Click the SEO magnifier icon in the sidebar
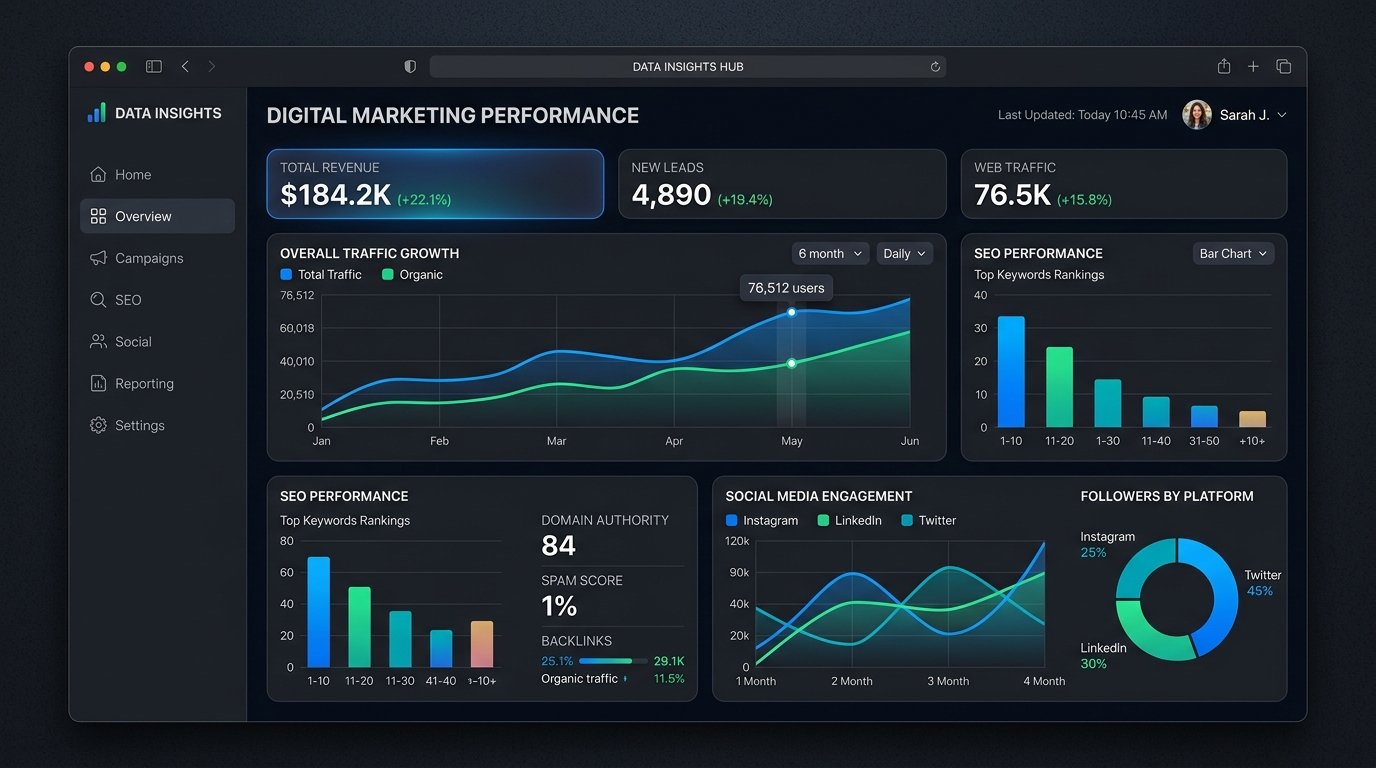1376x768 pixels. (x=98, y=300)
